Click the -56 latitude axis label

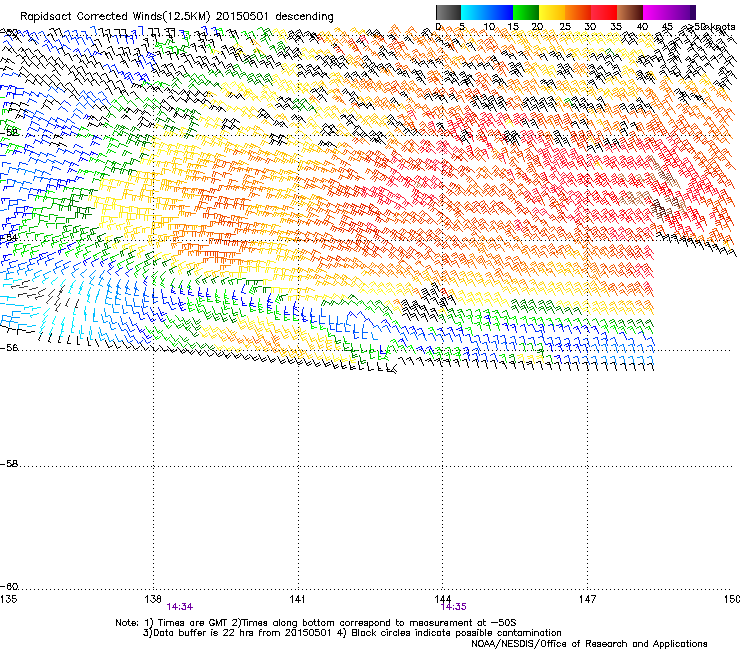(9, 348)
